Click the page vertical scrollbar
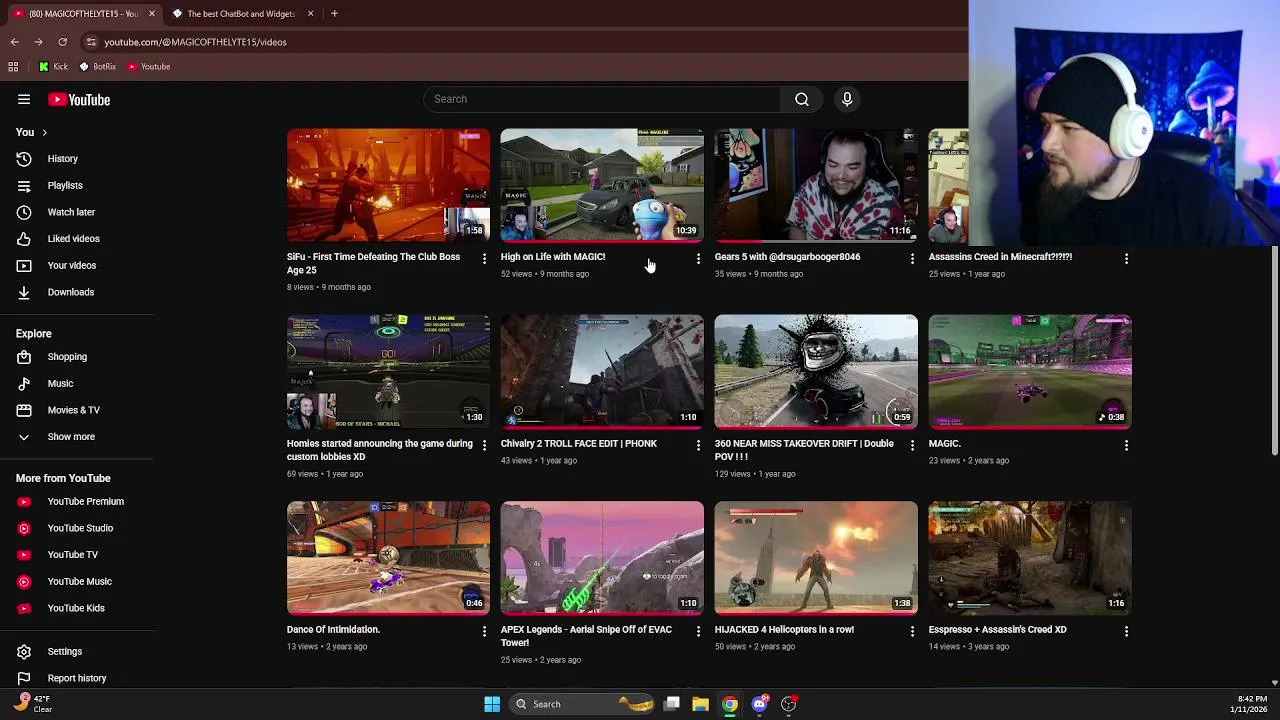1280x720 pixels. pos(1274,350)
